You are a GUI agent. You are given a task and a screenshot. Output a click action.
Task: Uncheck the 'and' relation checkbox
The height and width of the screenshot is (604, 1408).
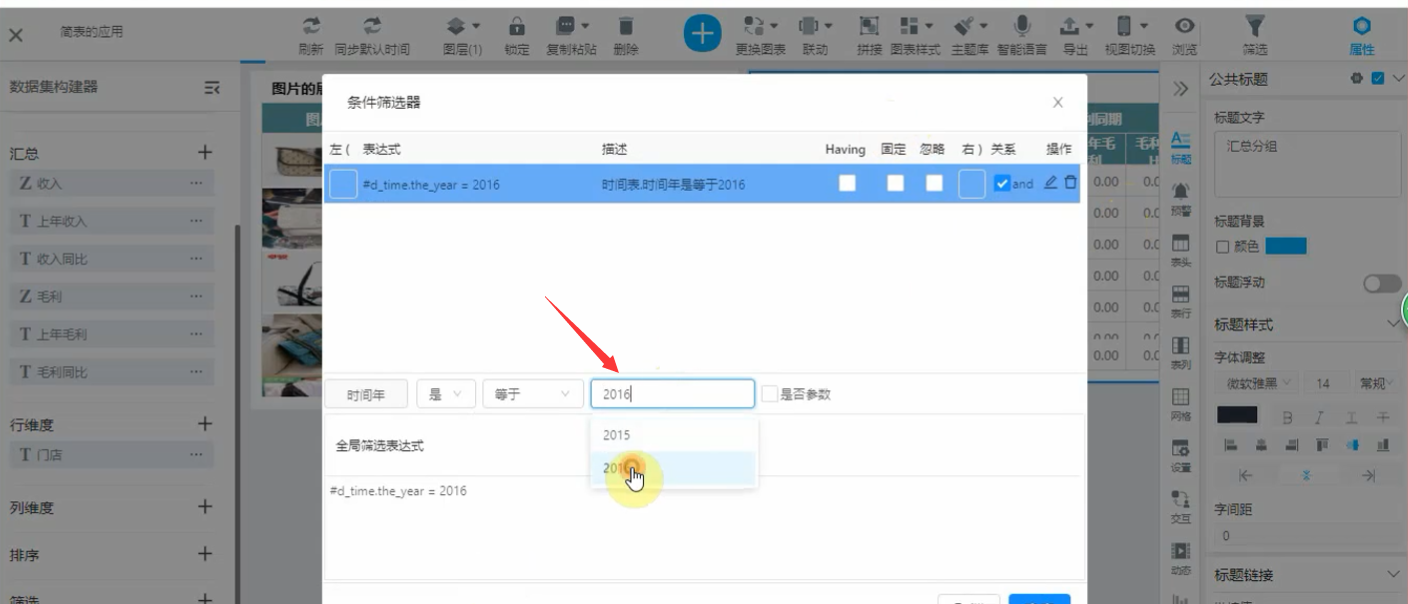[x=1003, y=184]
